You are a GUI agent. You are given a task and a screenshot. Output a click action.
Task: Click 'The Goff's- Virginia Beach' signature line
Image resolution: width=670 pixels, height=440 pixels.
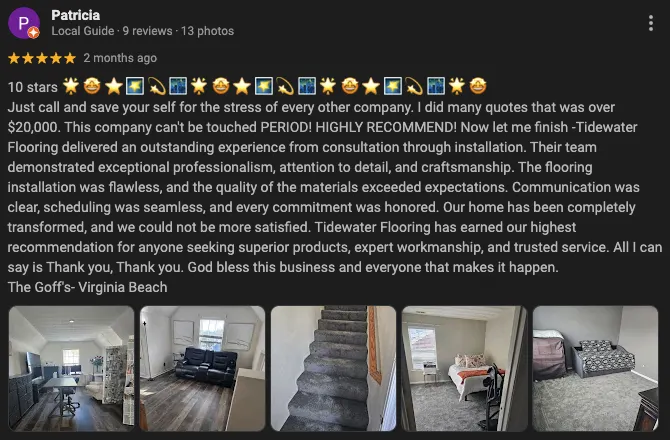(x=87, y=287)
